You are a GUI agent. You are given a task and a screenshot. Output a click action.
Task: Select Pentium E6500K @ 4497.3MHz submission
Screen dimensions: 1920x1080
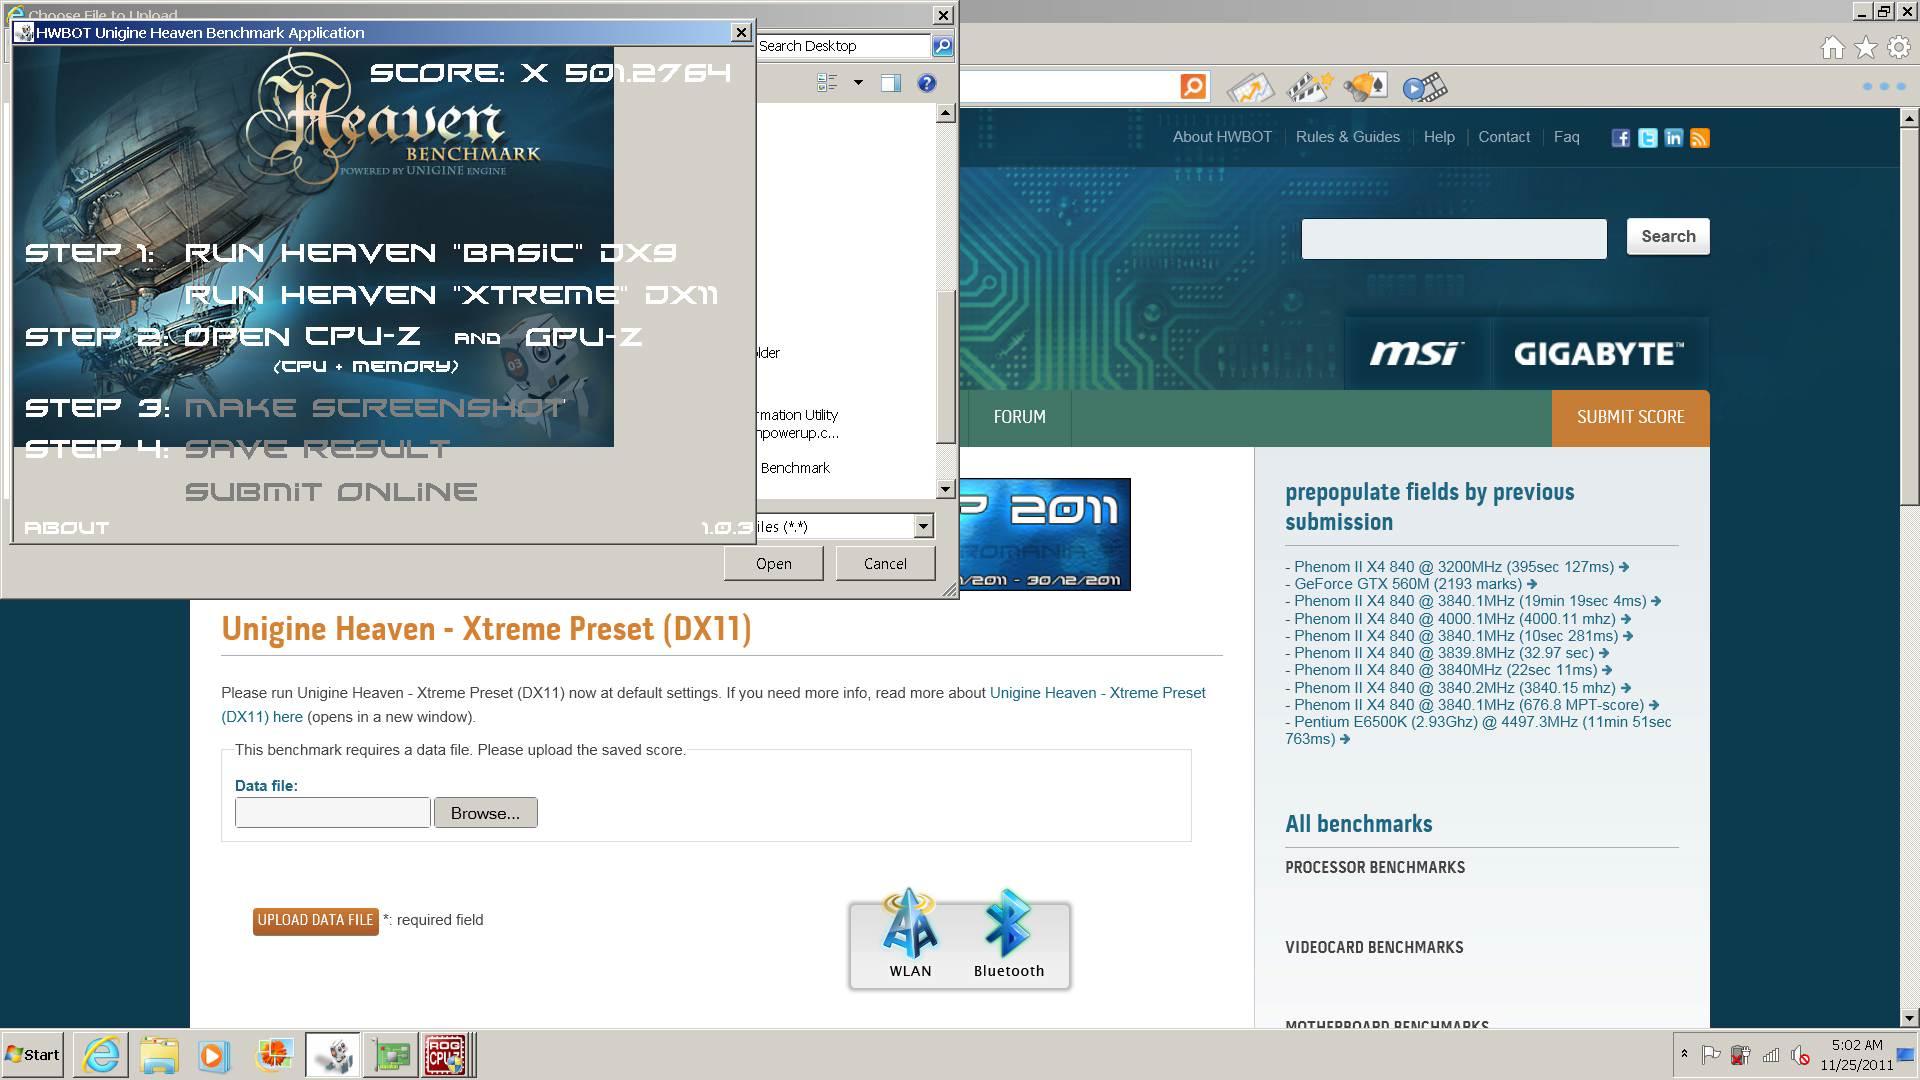click(x=1478, y=730)
